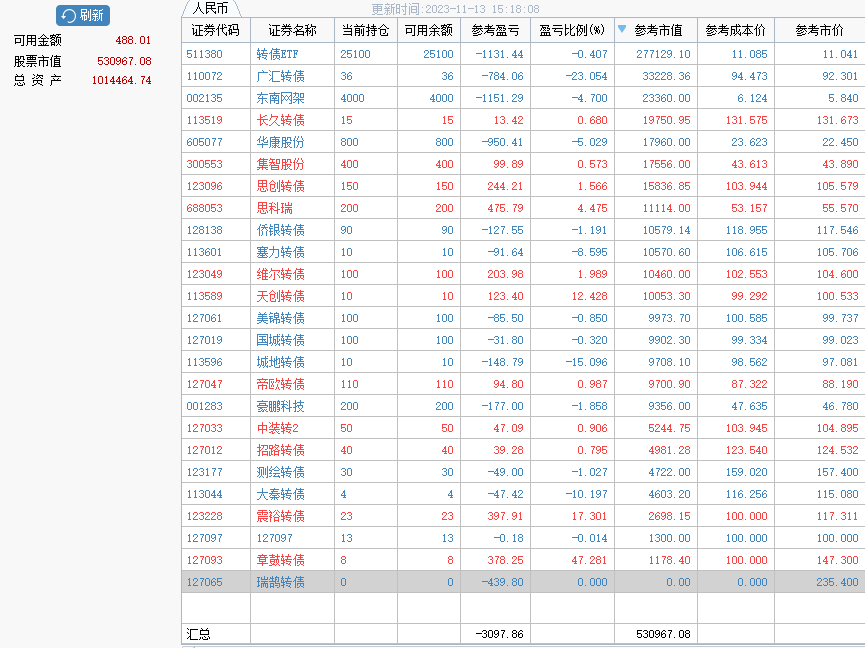Select security code 511380
Viewport: 865px width, 648px height.
tap(205, 54)
